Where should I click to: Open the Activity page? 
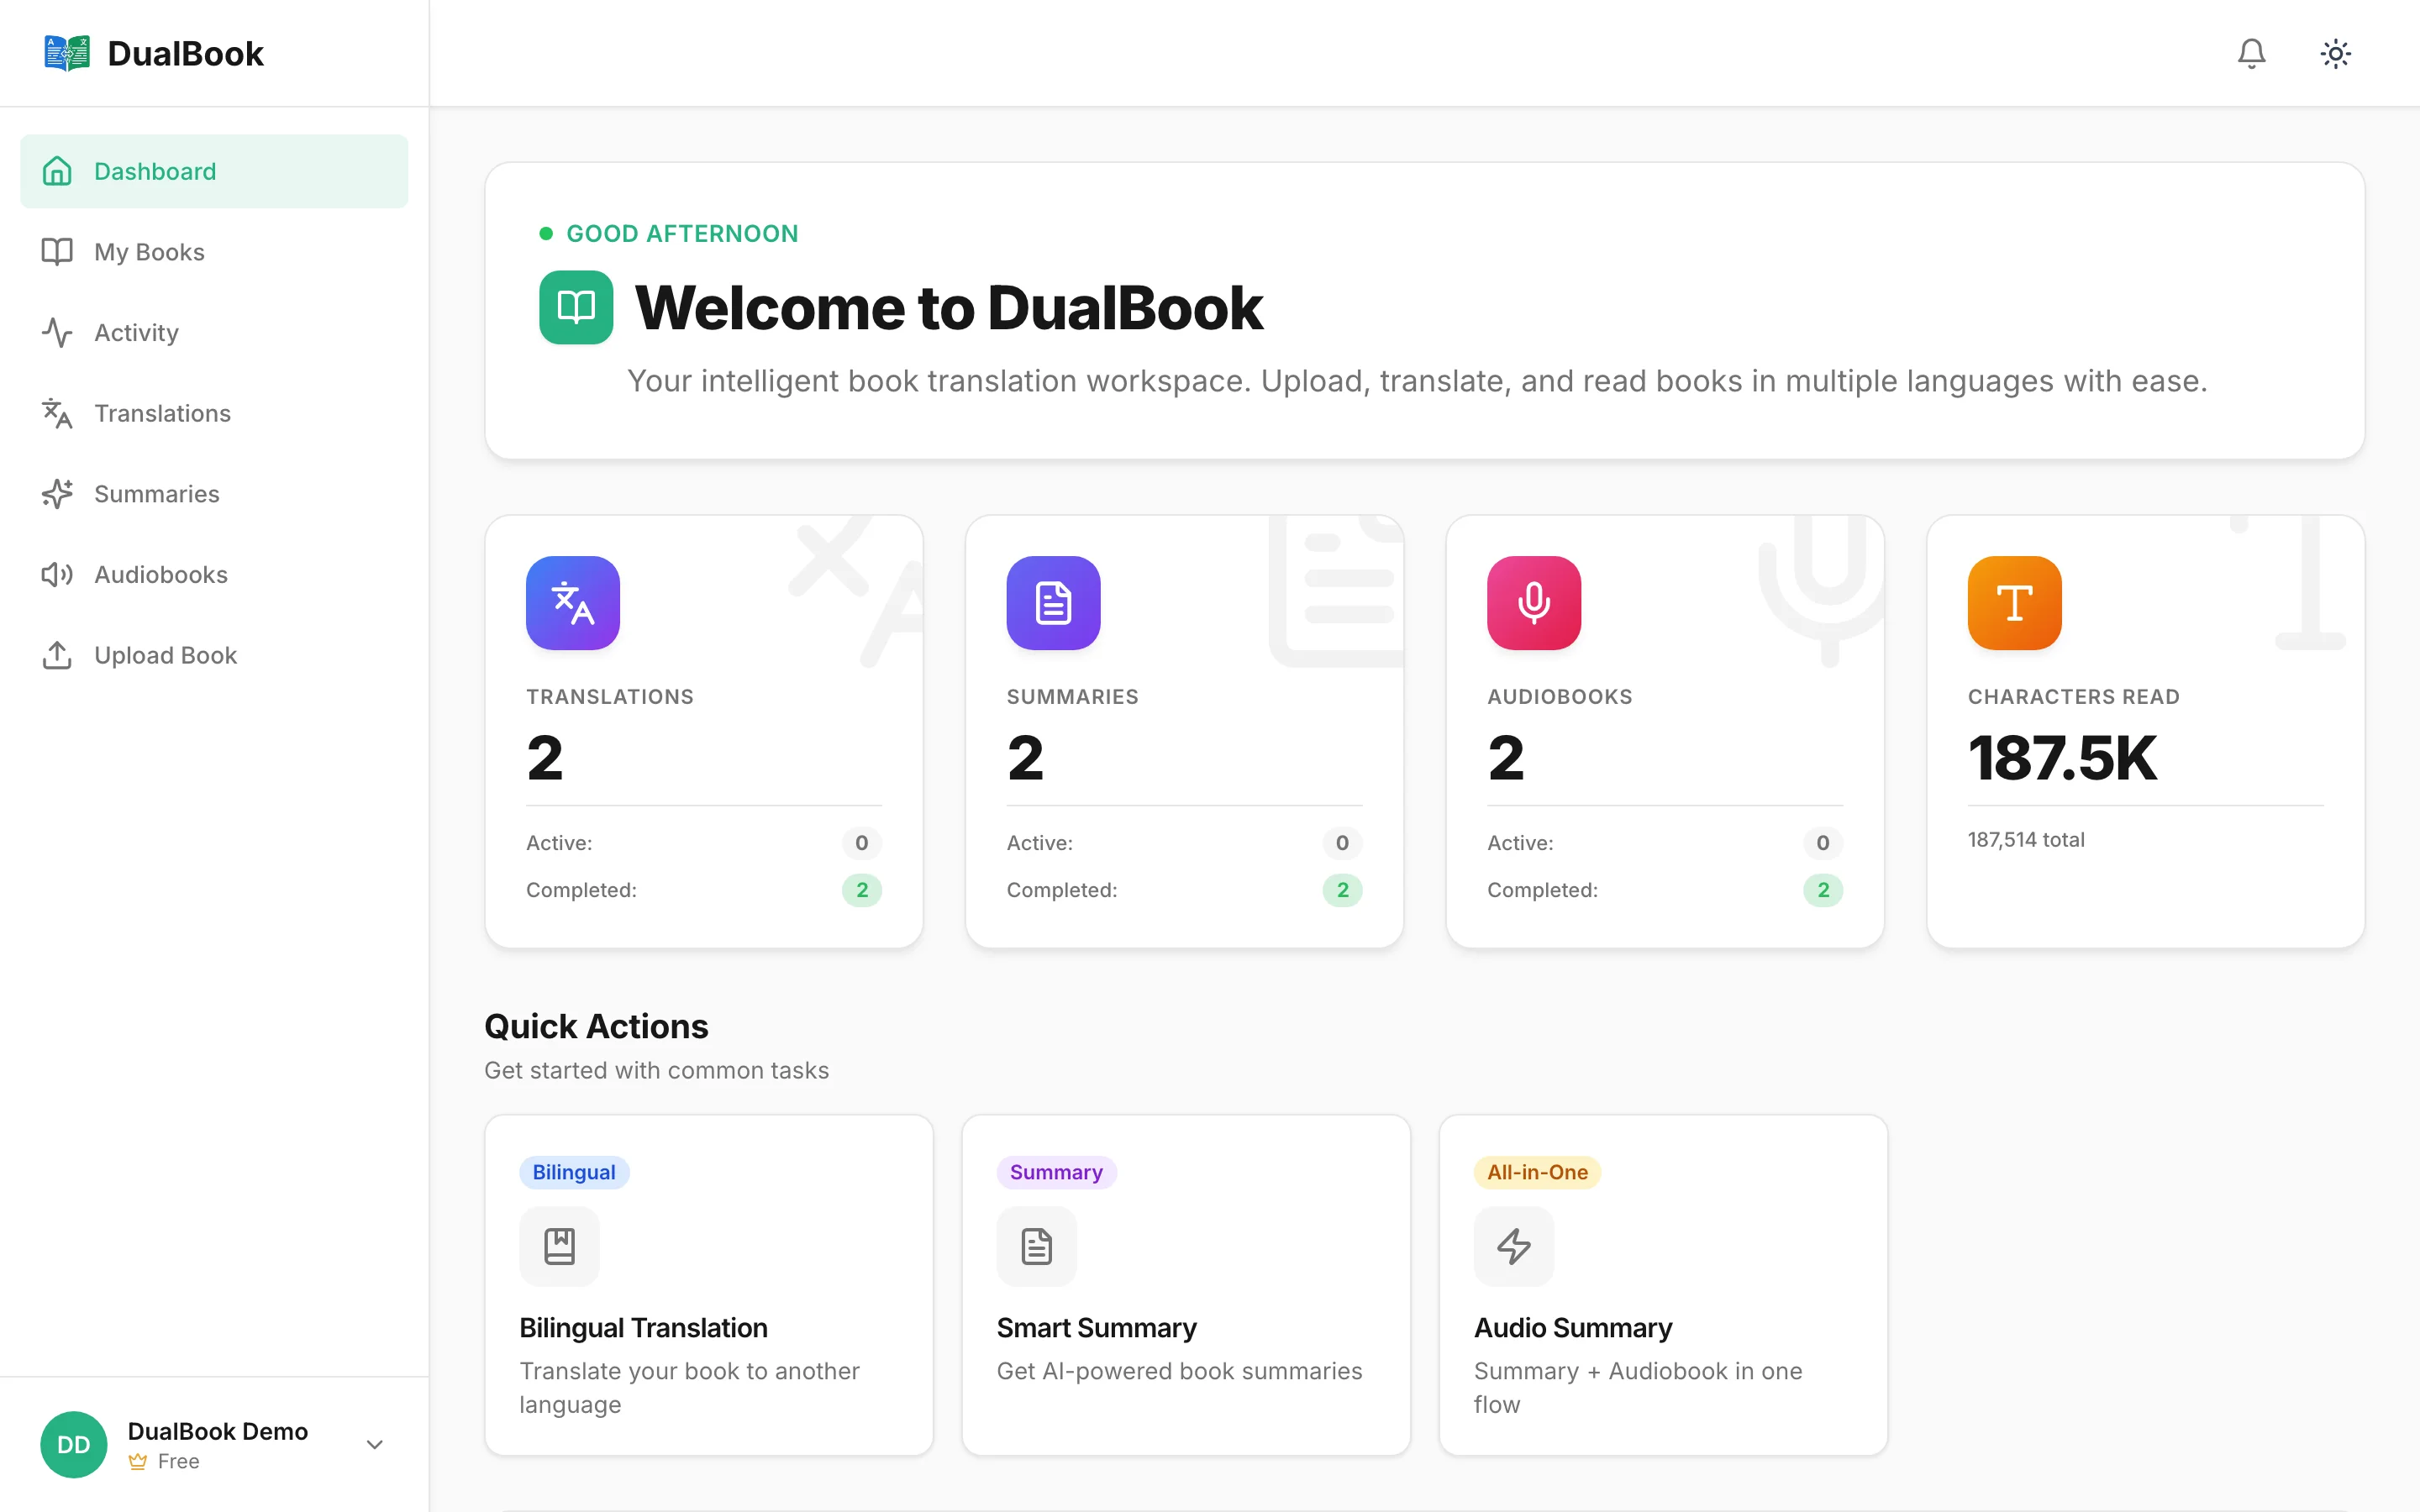pos(214,333)
